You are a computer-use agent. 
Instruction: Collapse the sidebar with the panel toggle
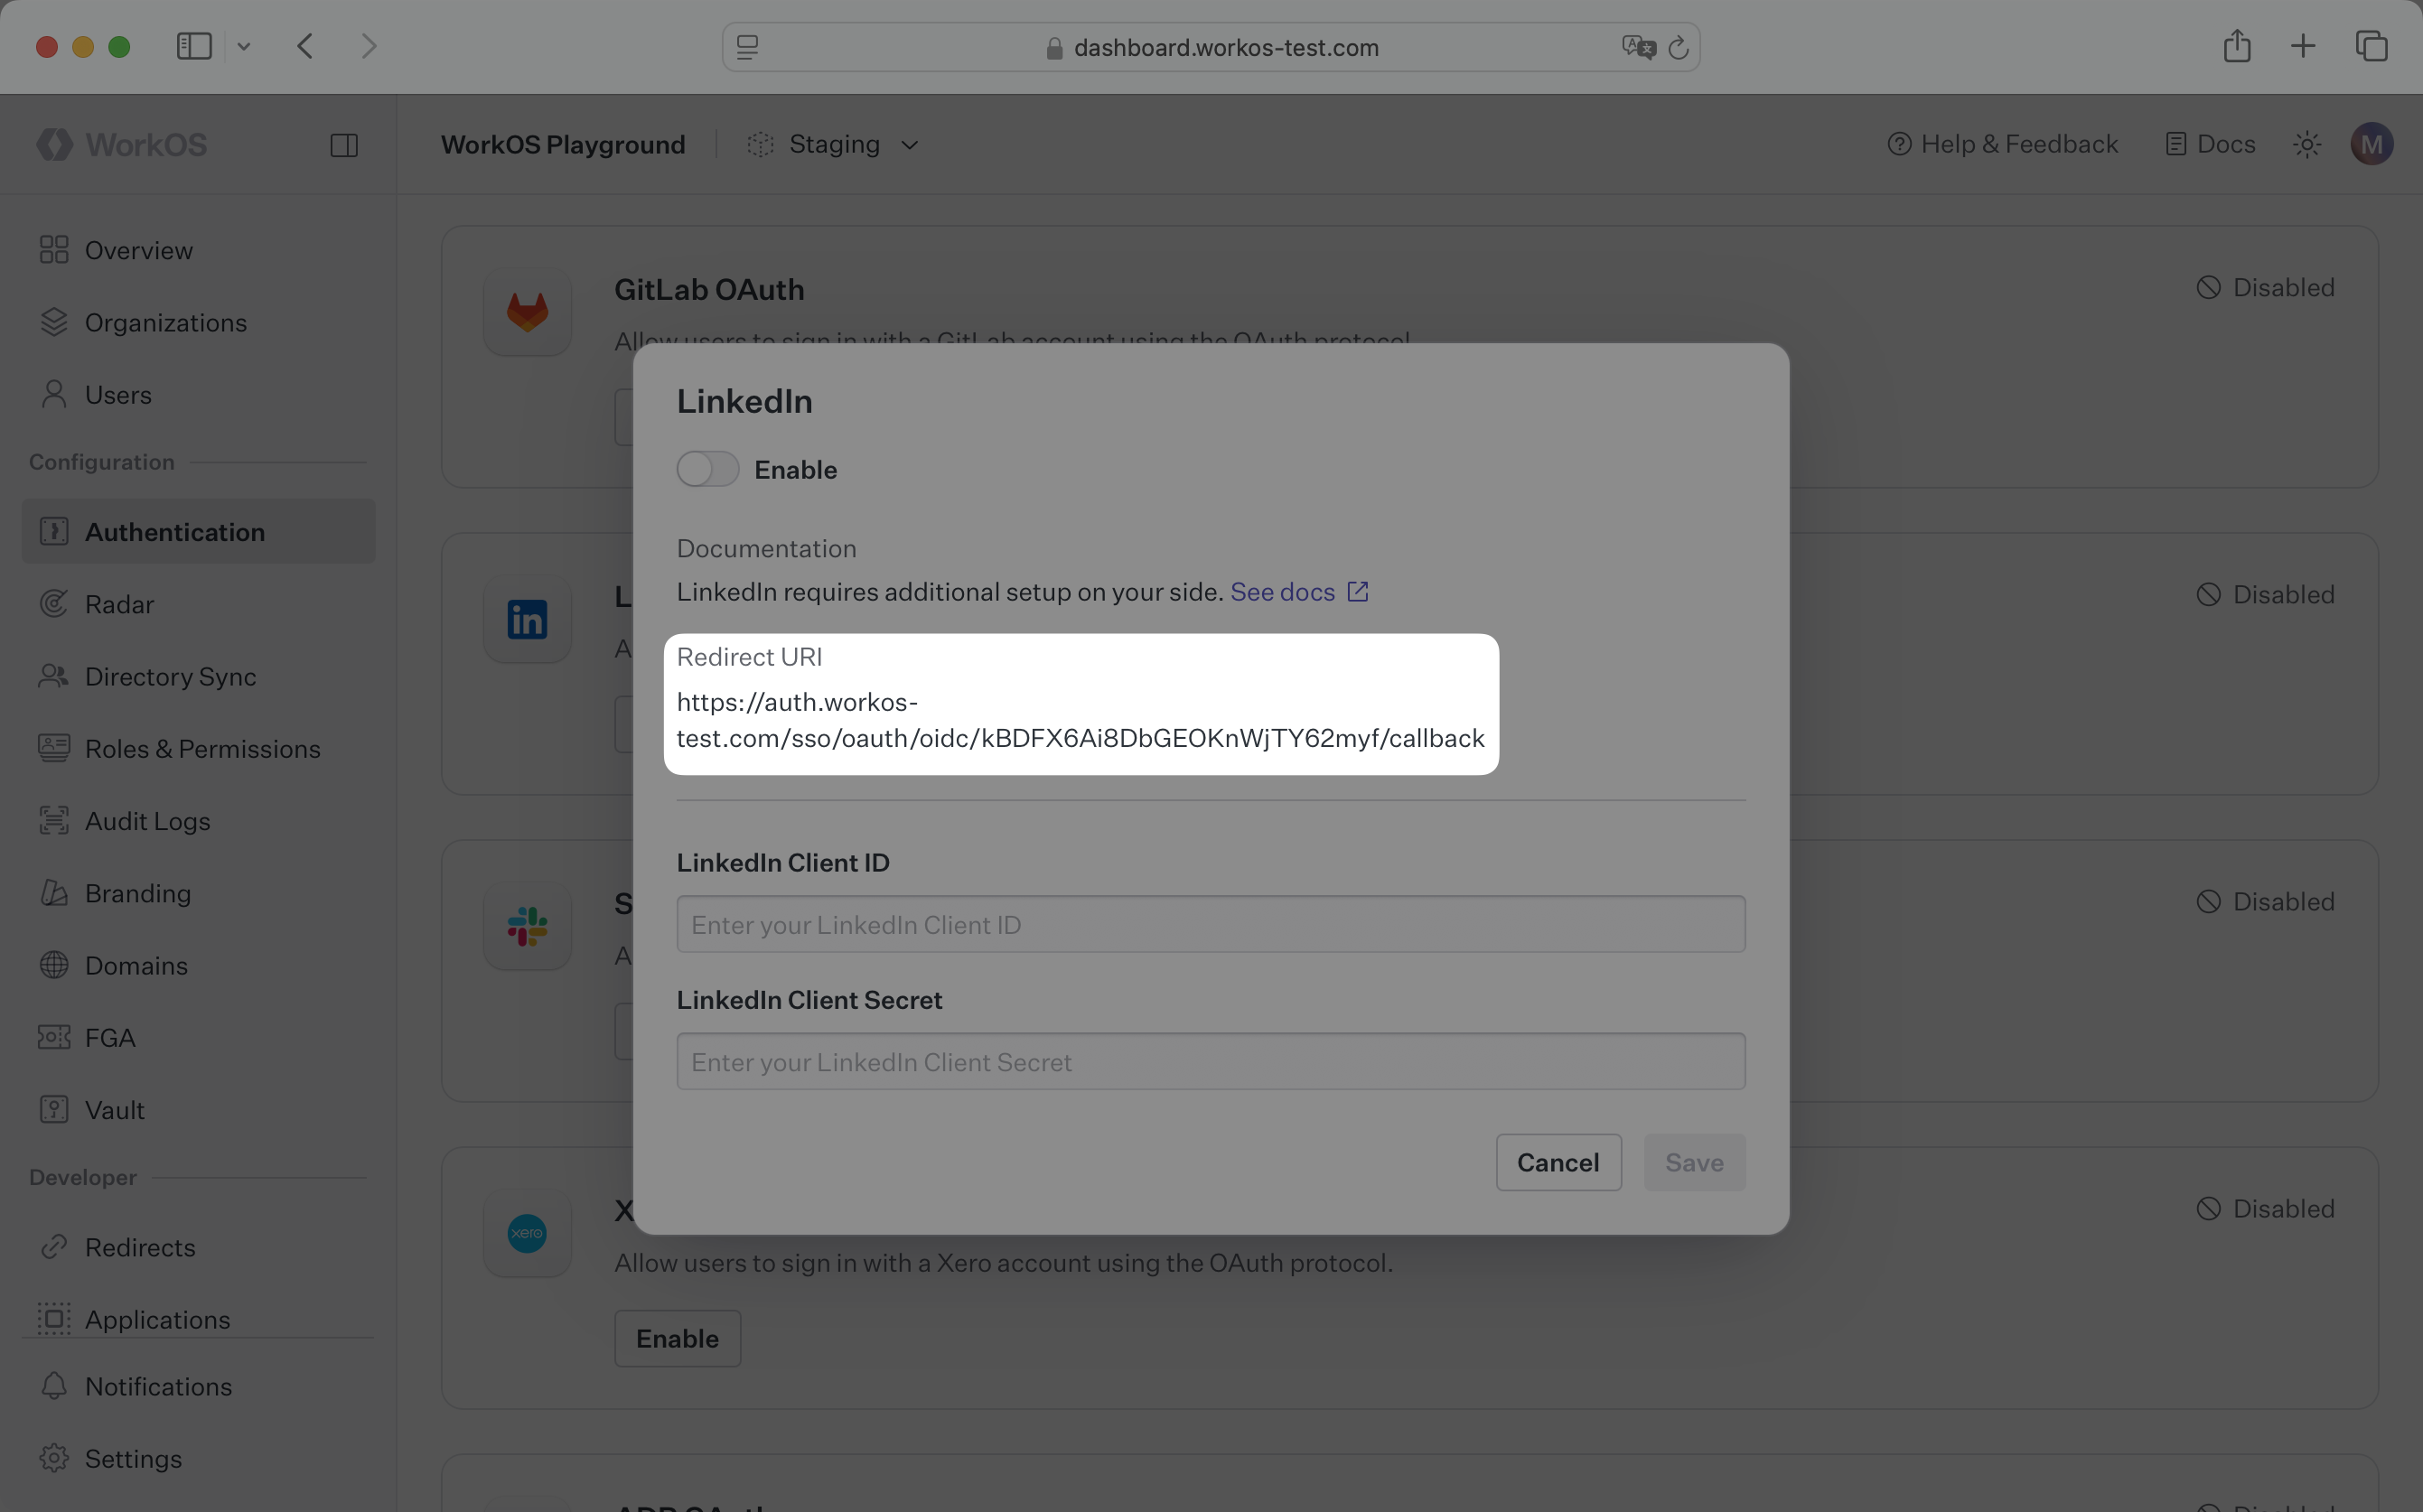[344, 144]
